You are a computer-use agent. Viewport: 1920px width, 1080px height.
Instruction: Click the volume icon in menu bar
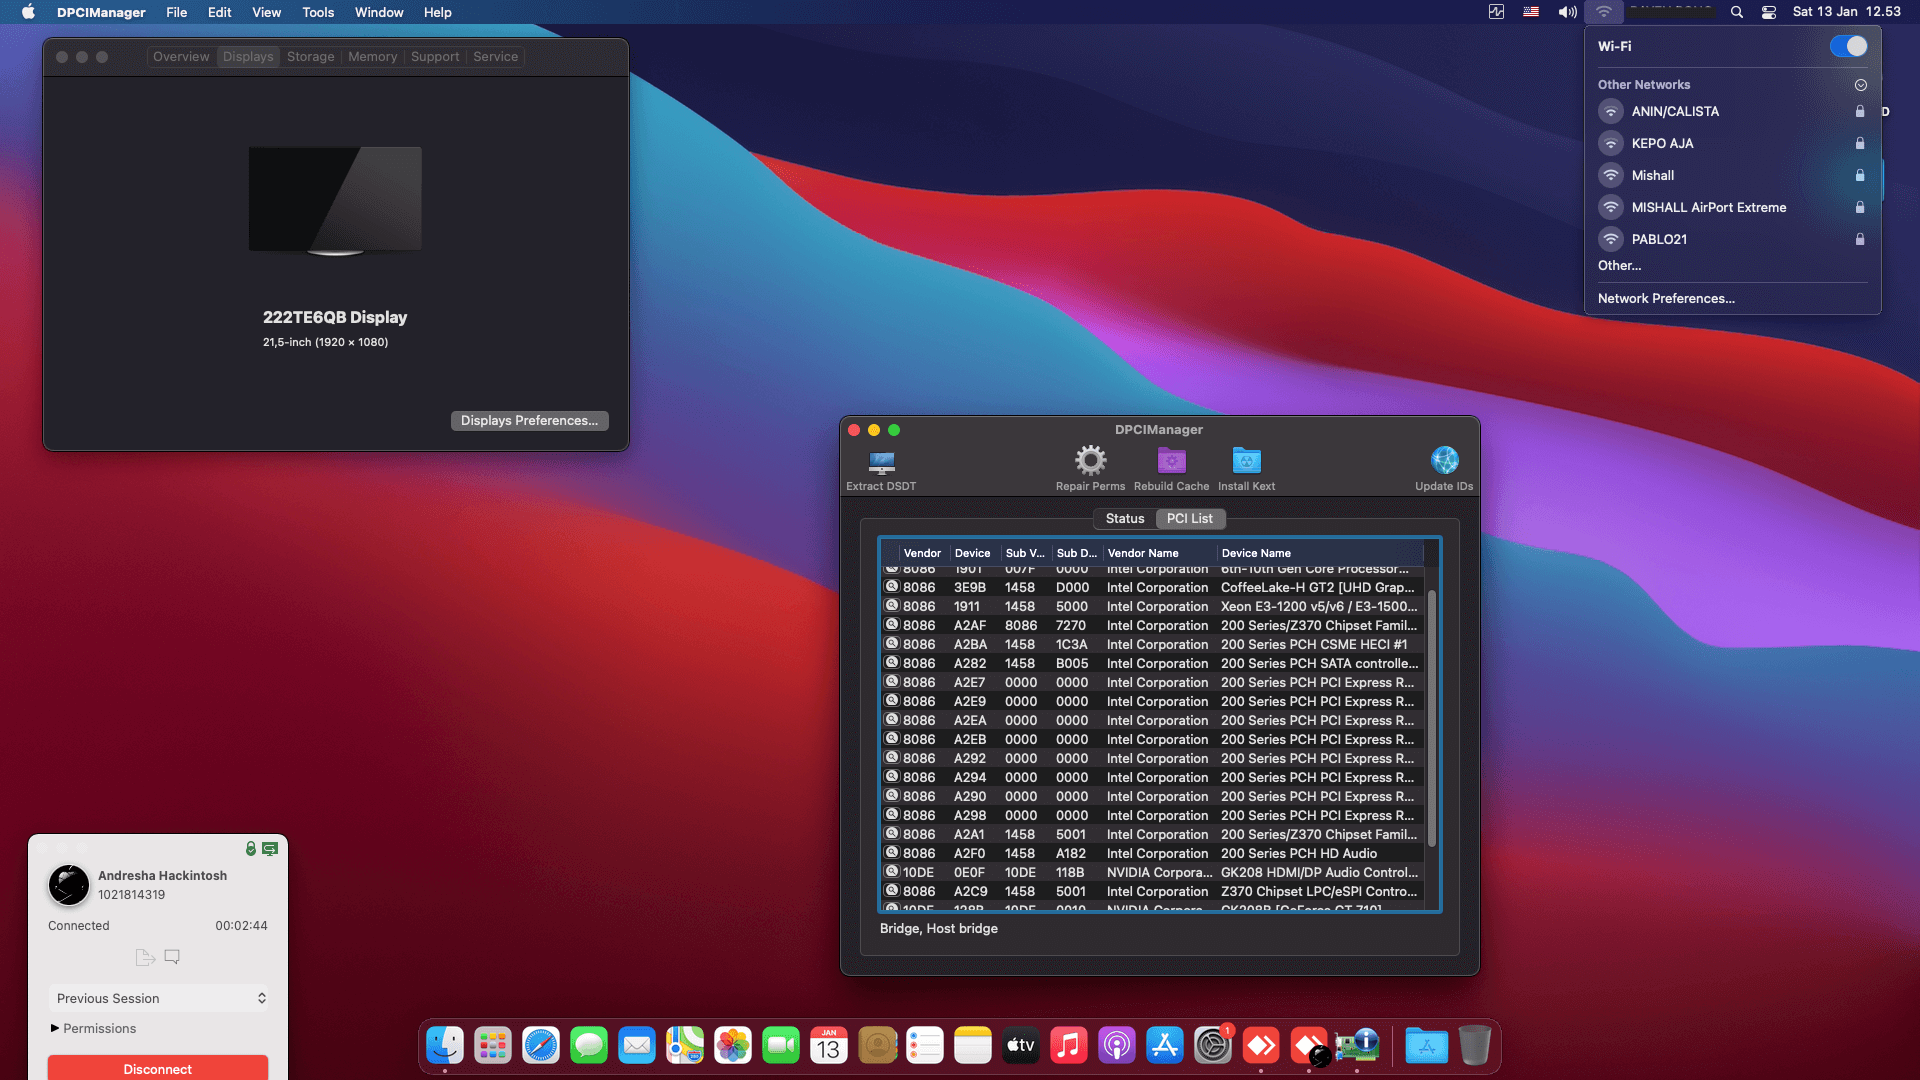point(1567,12)
